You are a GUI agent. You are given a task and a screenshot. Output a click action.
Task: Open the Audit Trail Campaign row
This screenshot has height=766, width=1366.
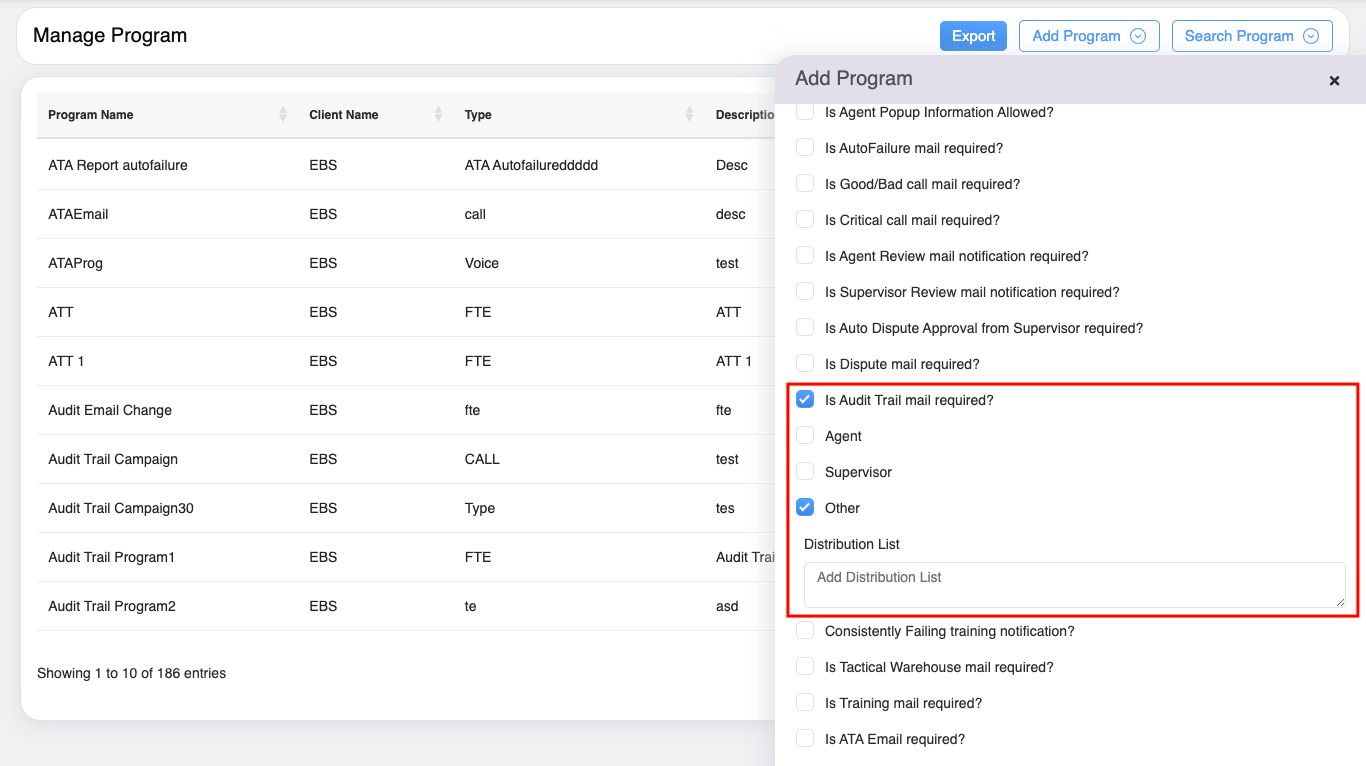[x=113, y=459]
